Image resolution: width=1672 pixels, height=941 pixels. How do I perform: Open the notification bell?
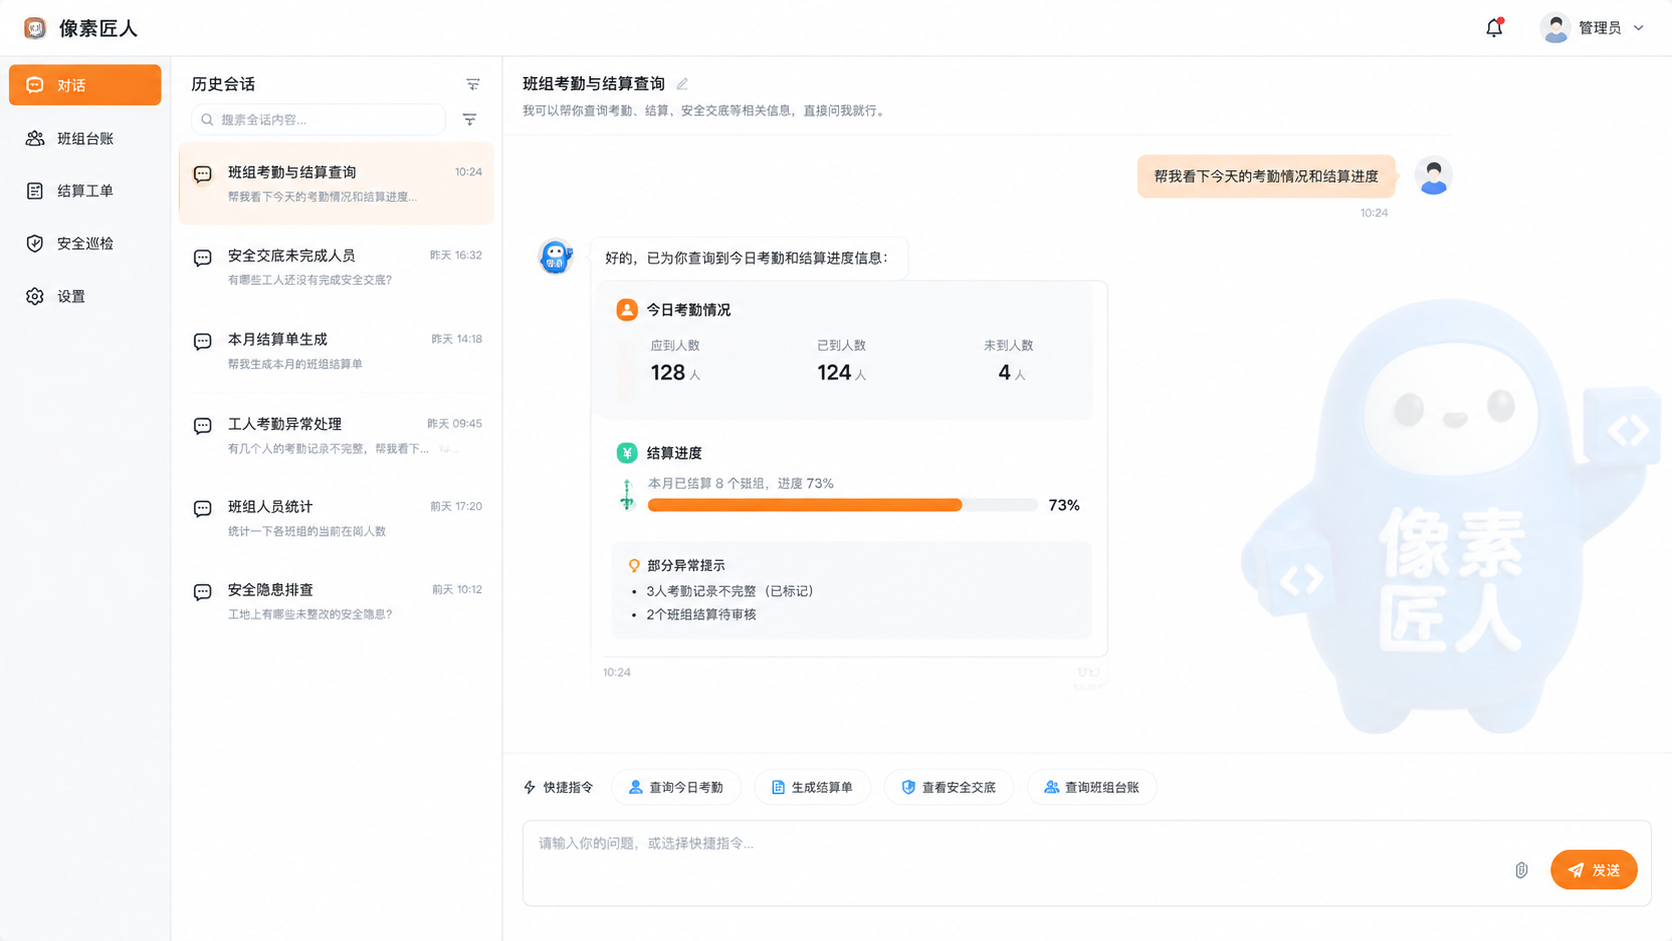(1494, 28)
